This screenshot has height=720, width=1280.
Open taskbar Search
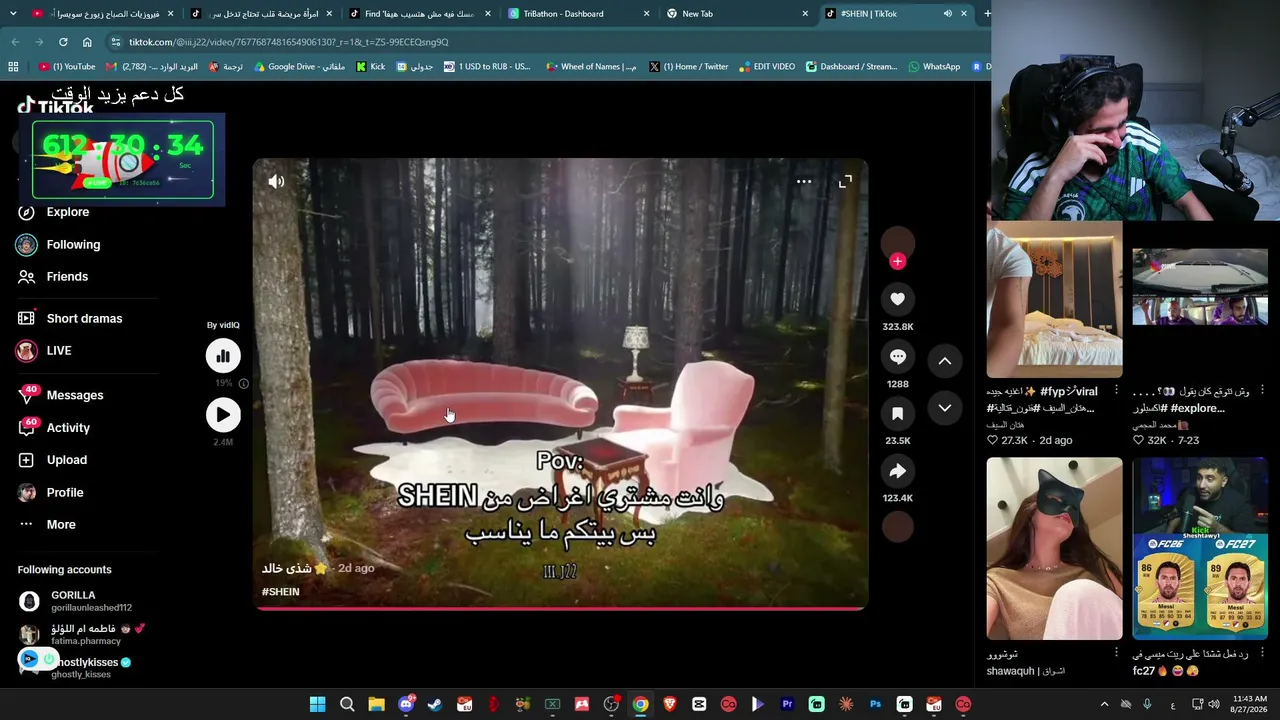point(347,704)
